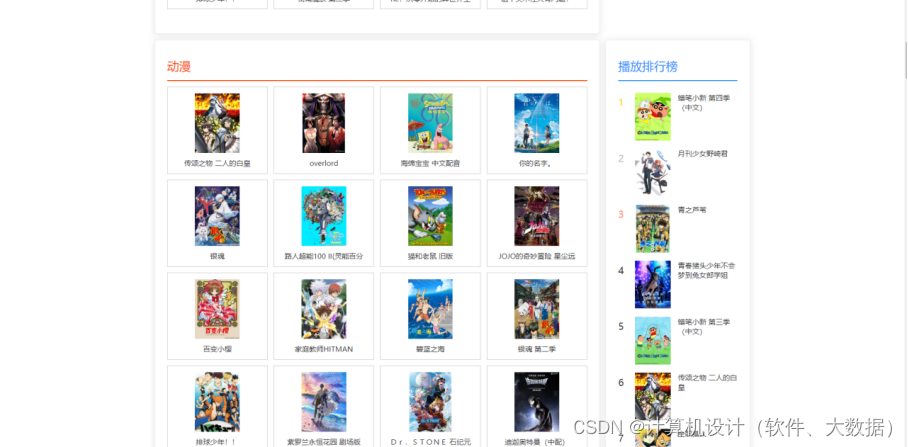This screenshot has height=447, width=908.
Task: Open the 猫和老鼠 旧版 poster
Action: coord(430,216)
